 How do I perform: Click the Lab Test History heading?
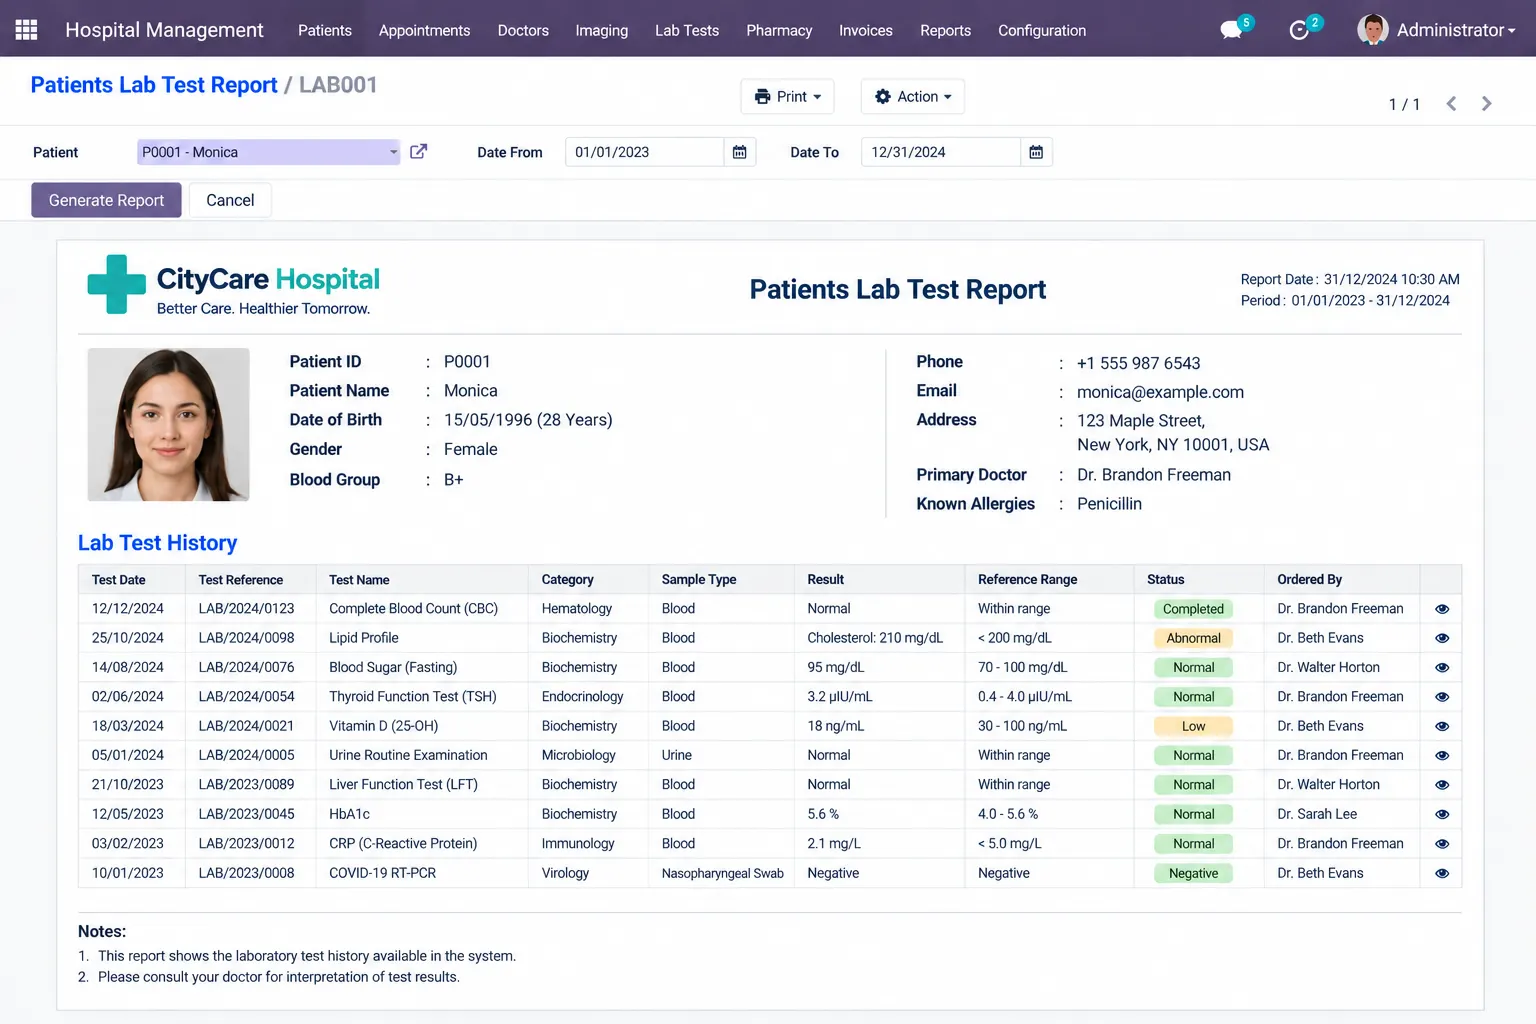pos(157,543)
